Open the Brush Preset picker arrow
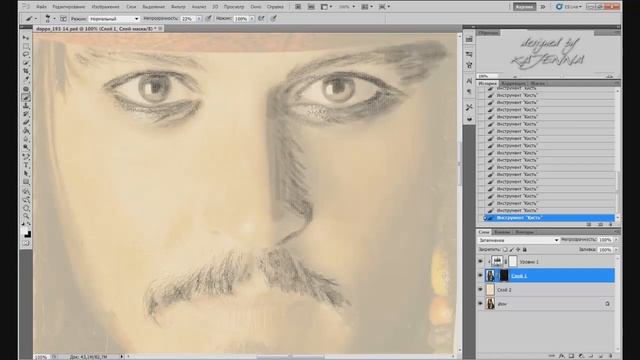 click(x=54, y=19)
